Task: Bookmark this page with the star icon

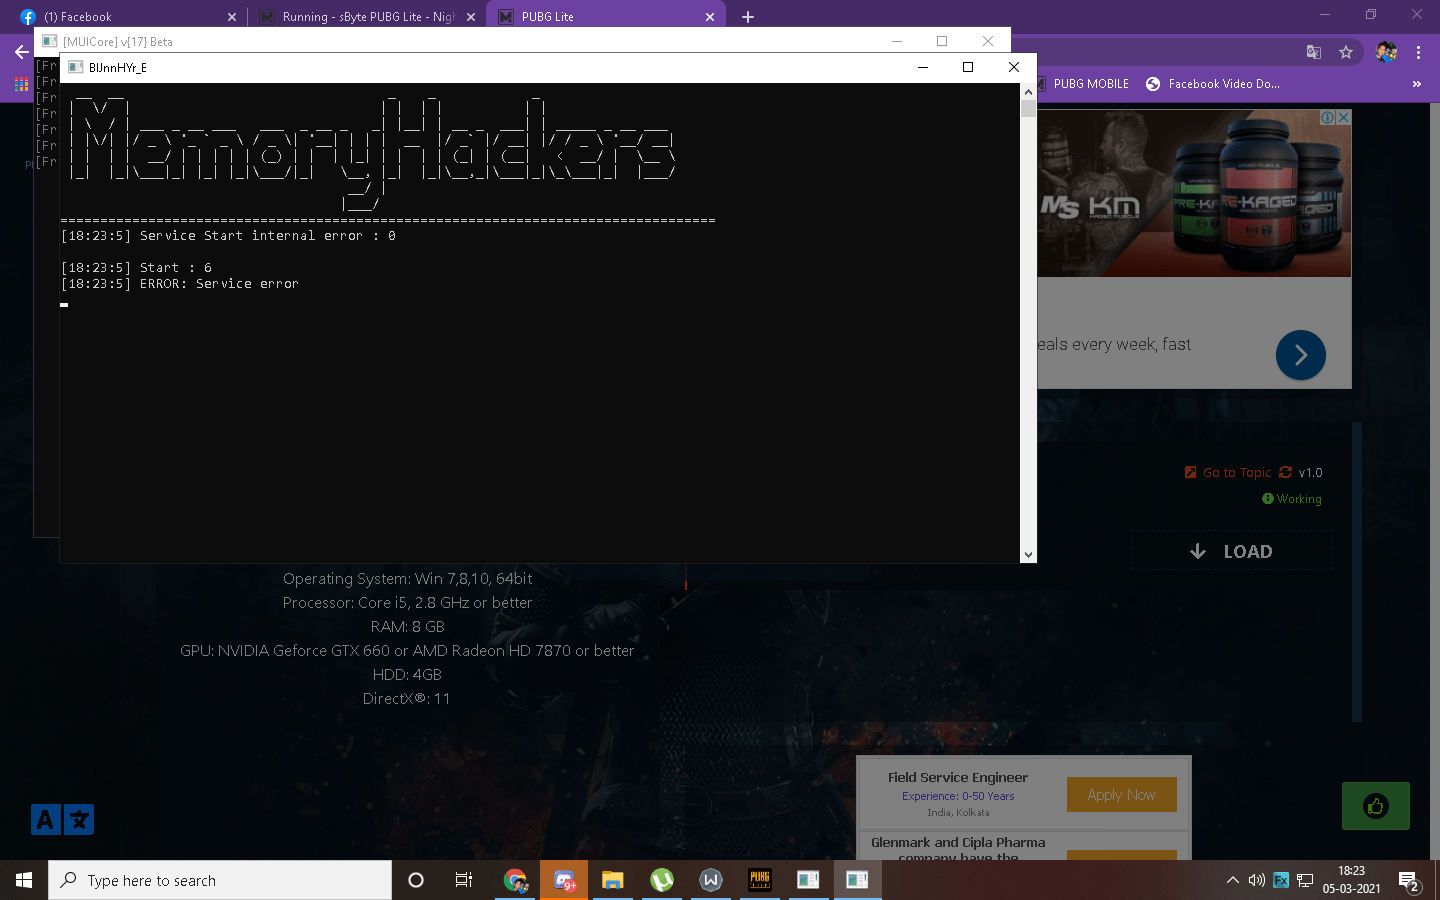Action: tap(1346, 52)
